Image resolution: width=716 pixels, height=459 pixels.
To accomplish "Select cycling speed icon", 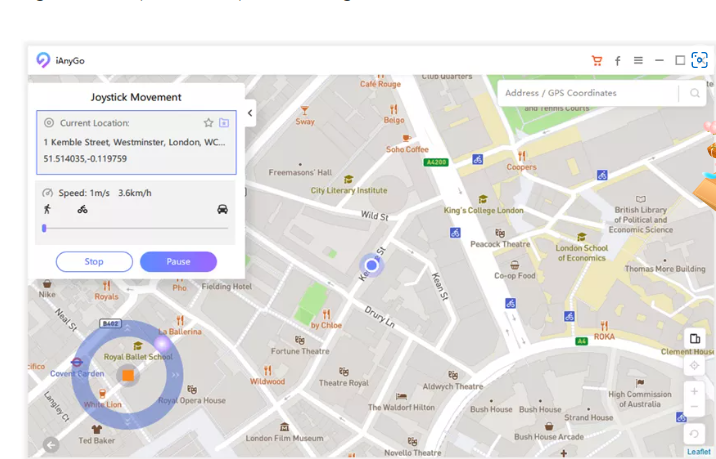I will [82, 209].
